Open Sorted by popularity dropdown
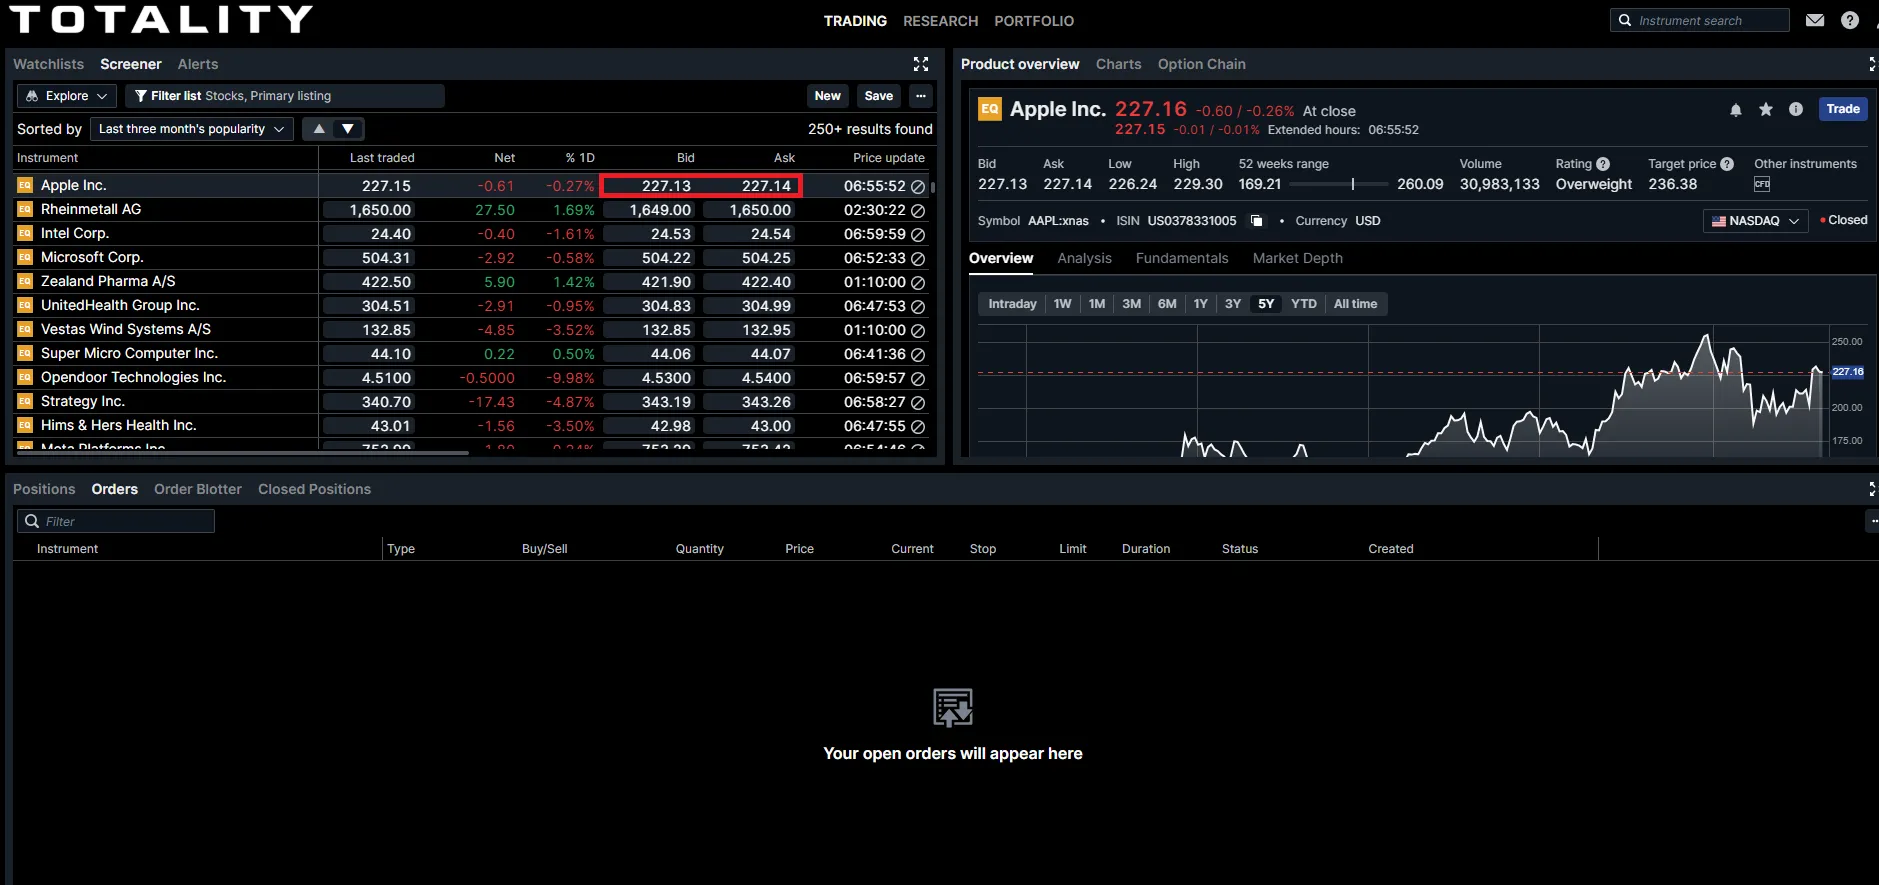 click(x=192, y=129)
